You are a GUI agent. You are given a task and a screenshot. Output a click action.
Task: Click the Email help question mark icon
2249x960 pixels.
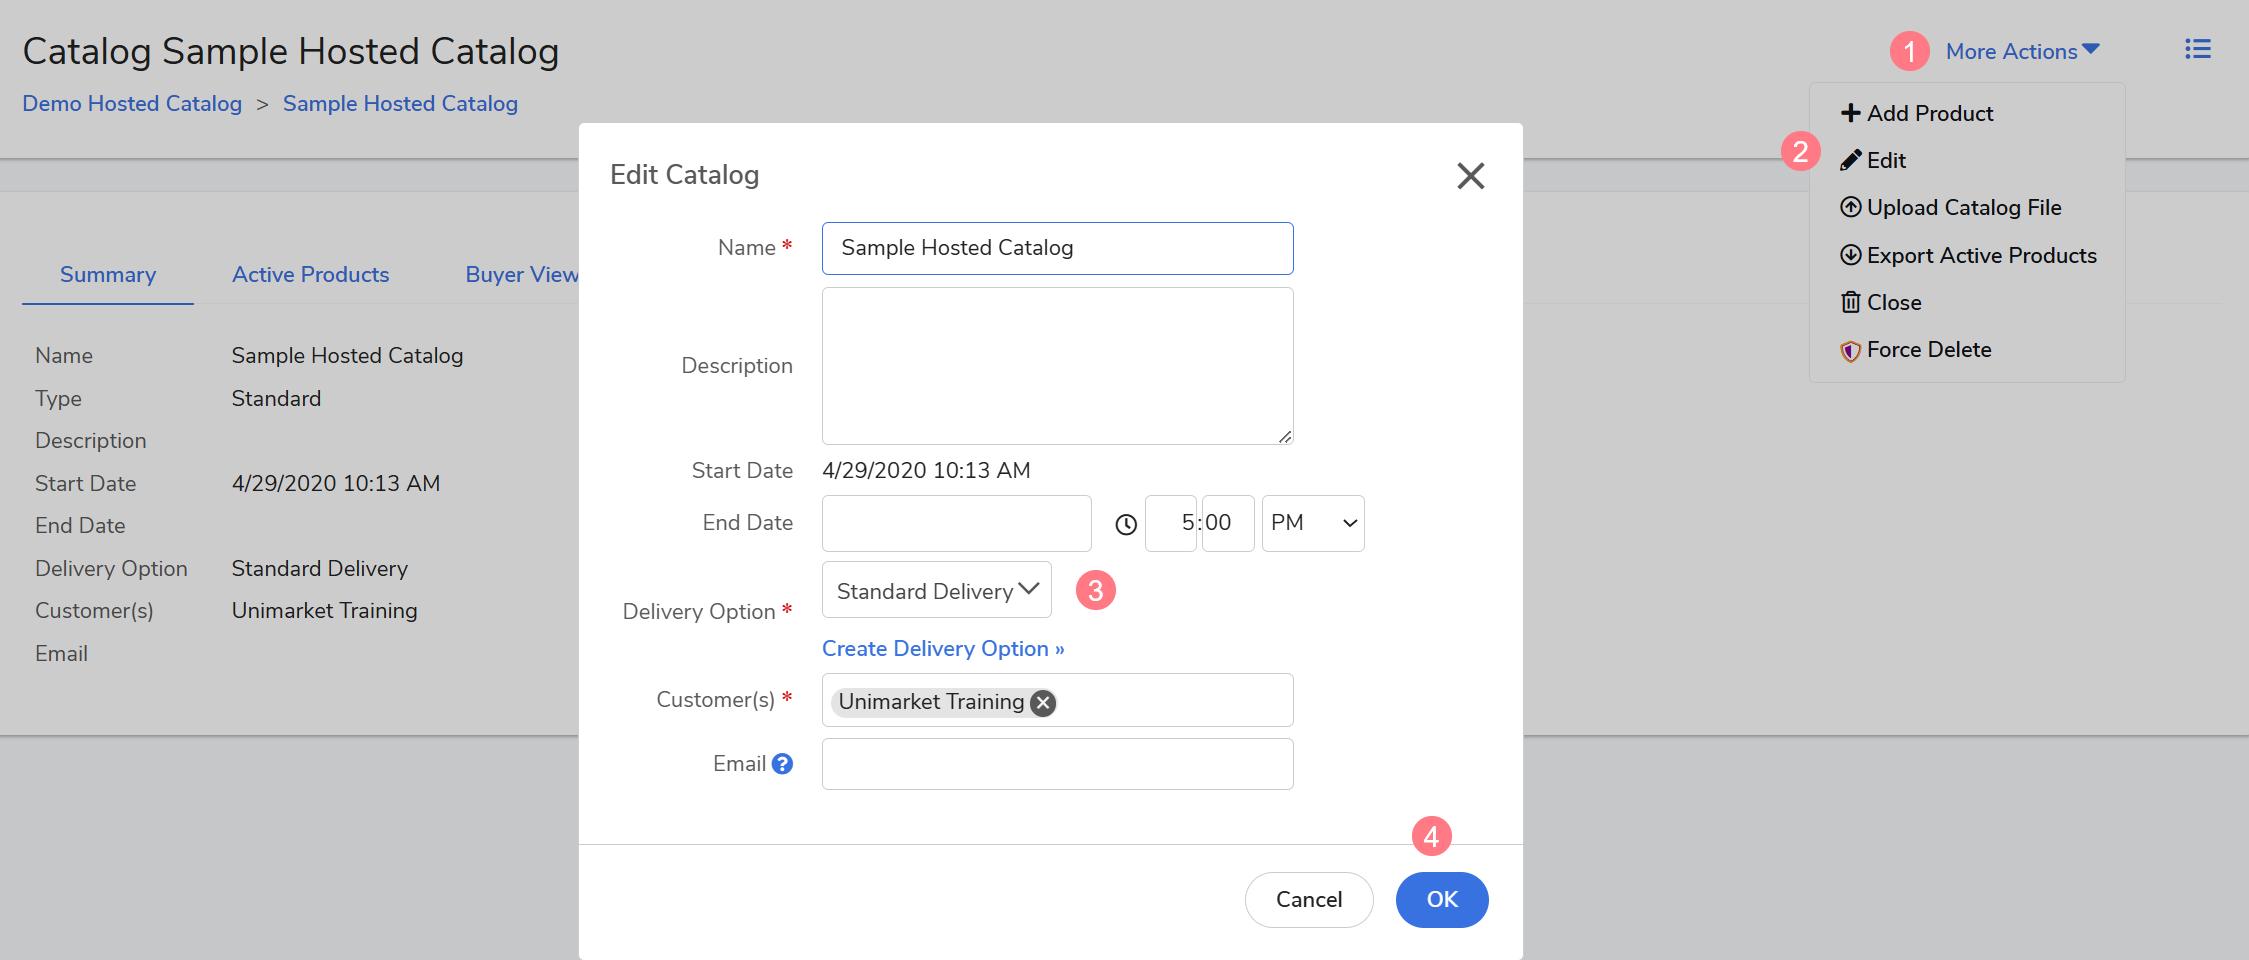782,764
